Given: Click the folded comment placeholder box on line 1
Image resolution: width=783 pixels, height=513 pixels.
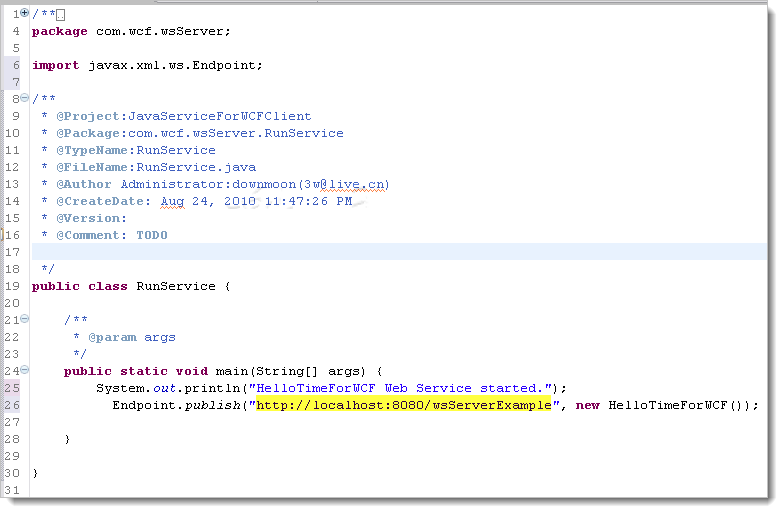Looking at the screenshot, I should tap(60, 15).
